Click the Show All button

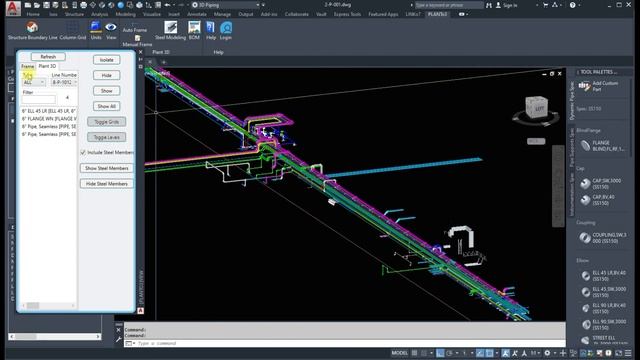point(107,106)
